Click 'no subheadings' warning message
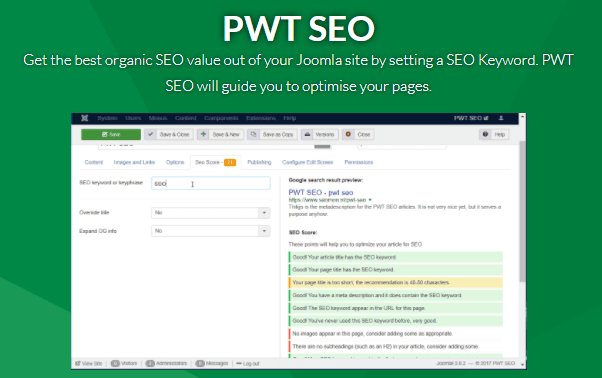 tap(395, 347)
